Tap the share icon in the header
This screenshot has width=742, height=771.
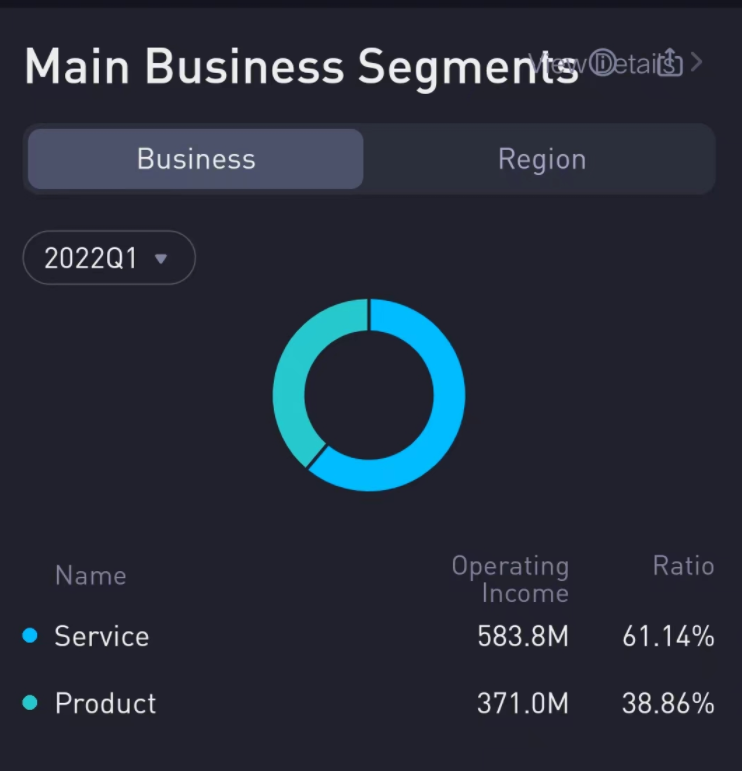[x=670, y=63]
